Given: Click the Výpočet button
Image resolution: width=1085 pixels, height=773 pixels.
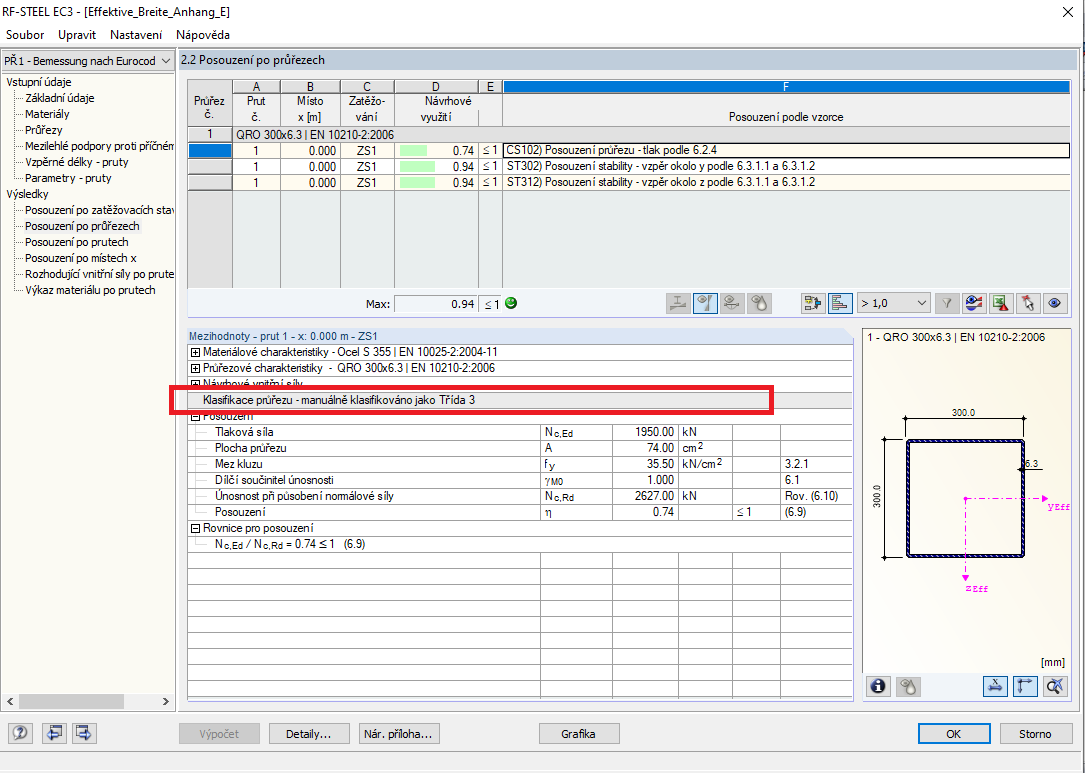Looking at the screenshot, I should pos(219,734).
